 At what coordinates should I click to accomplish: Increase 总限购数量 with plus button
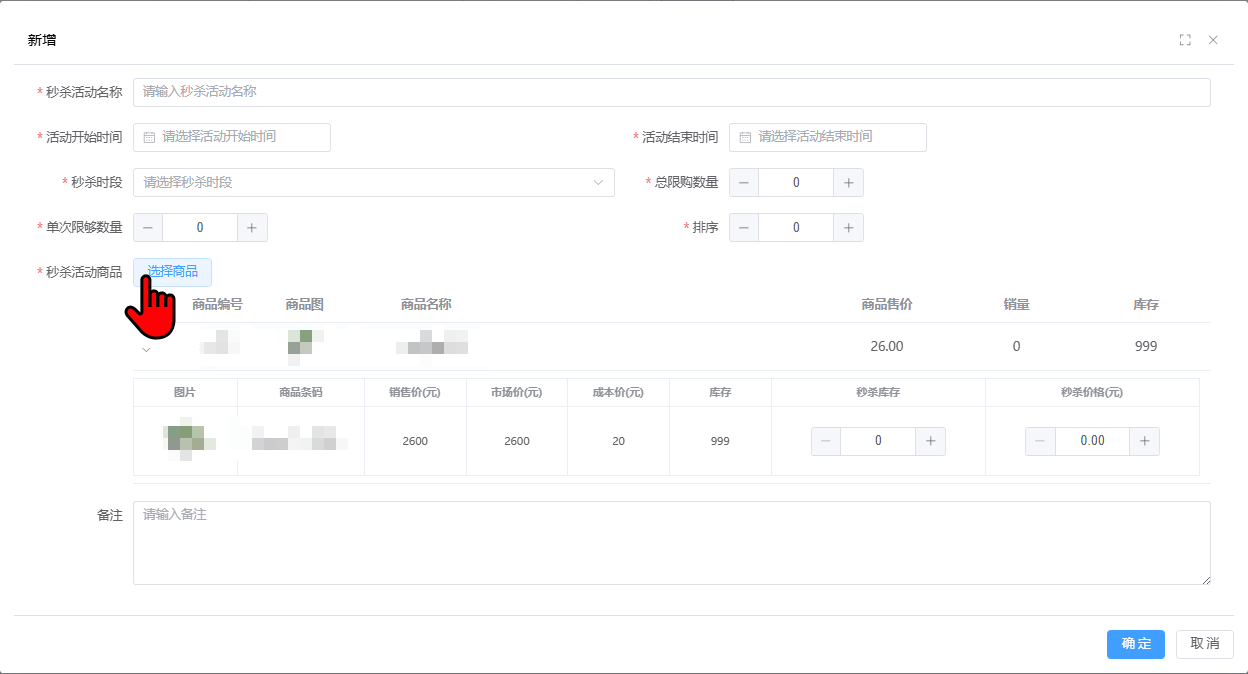click(848, 183)
